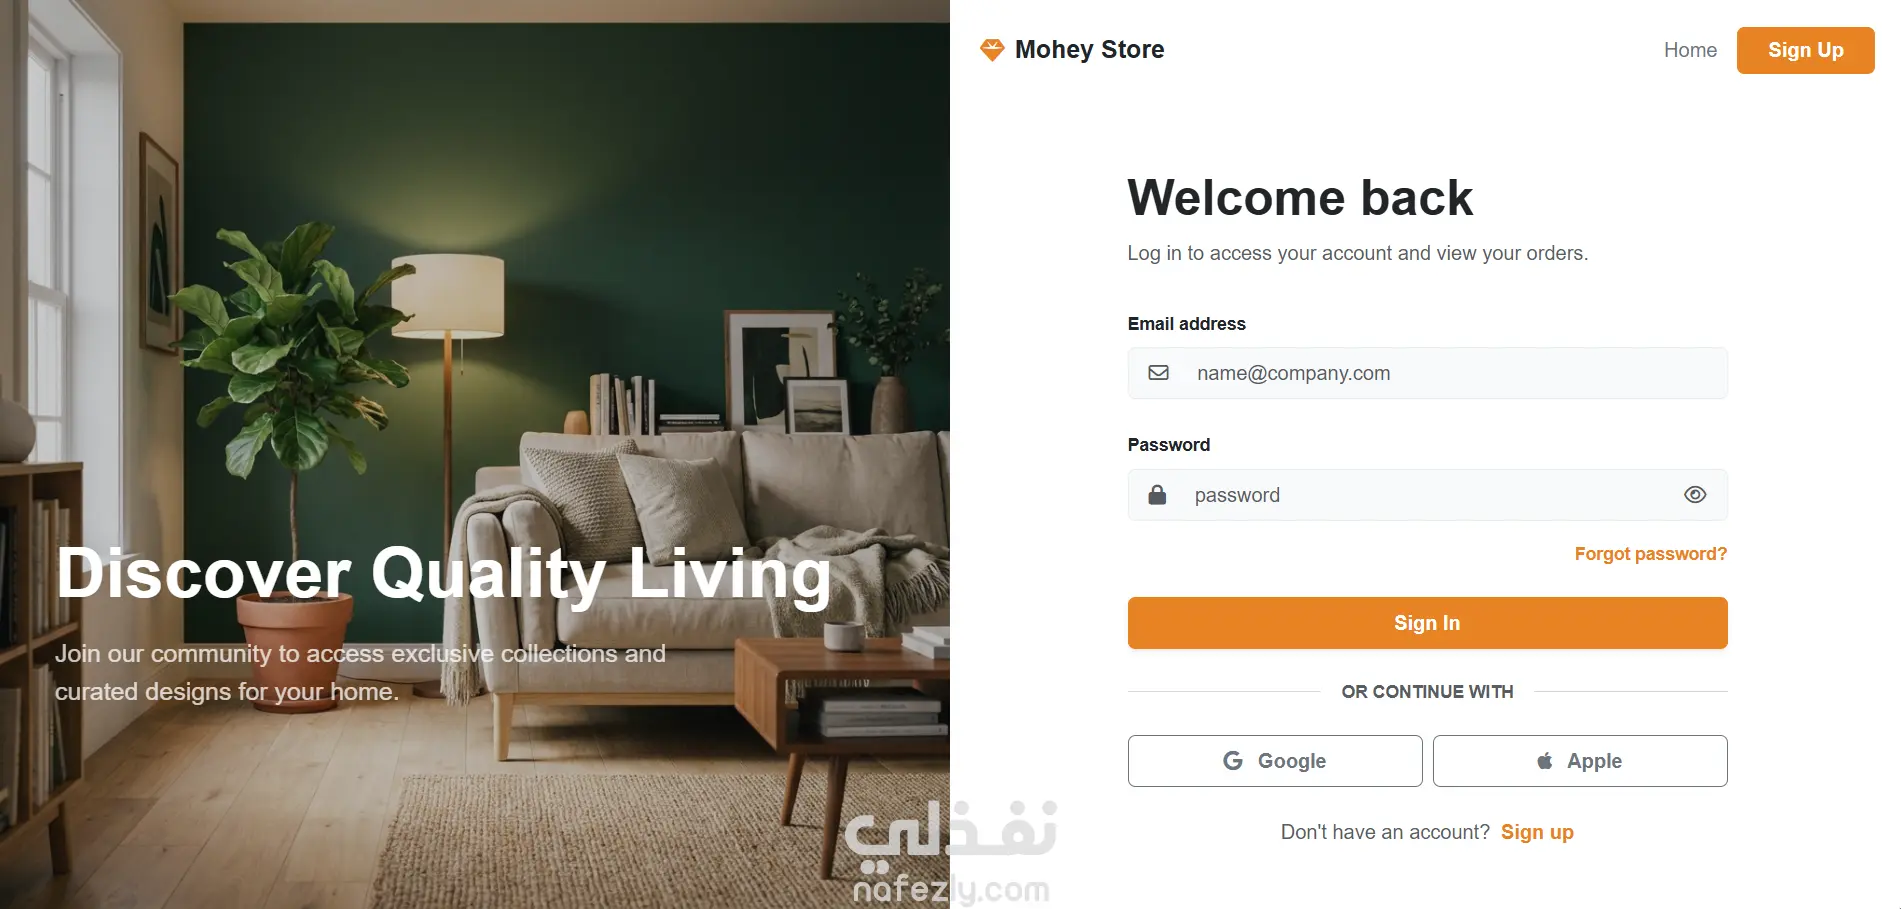Viewport: 1901px width, 909px height.
Task: Continue with the Apple button
Action: click(x=1580, y=761)
